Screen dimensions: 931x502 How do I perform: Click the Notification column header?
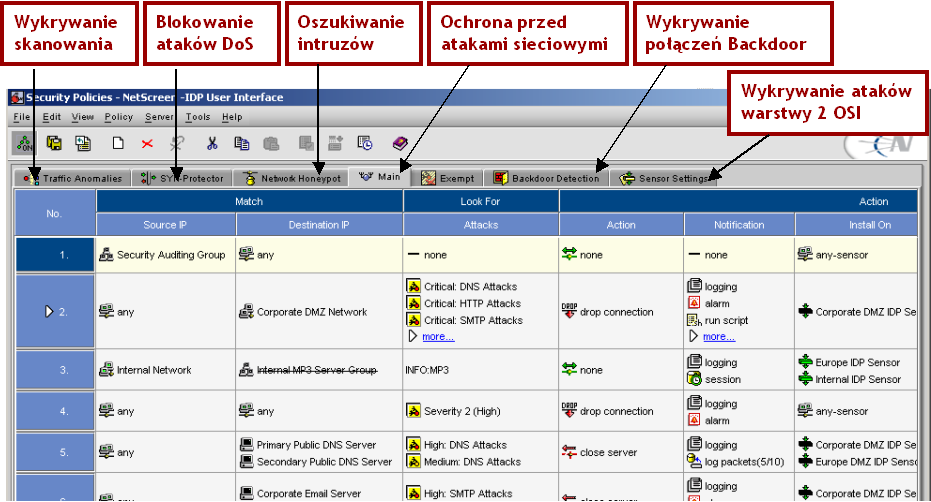[739, 225]
